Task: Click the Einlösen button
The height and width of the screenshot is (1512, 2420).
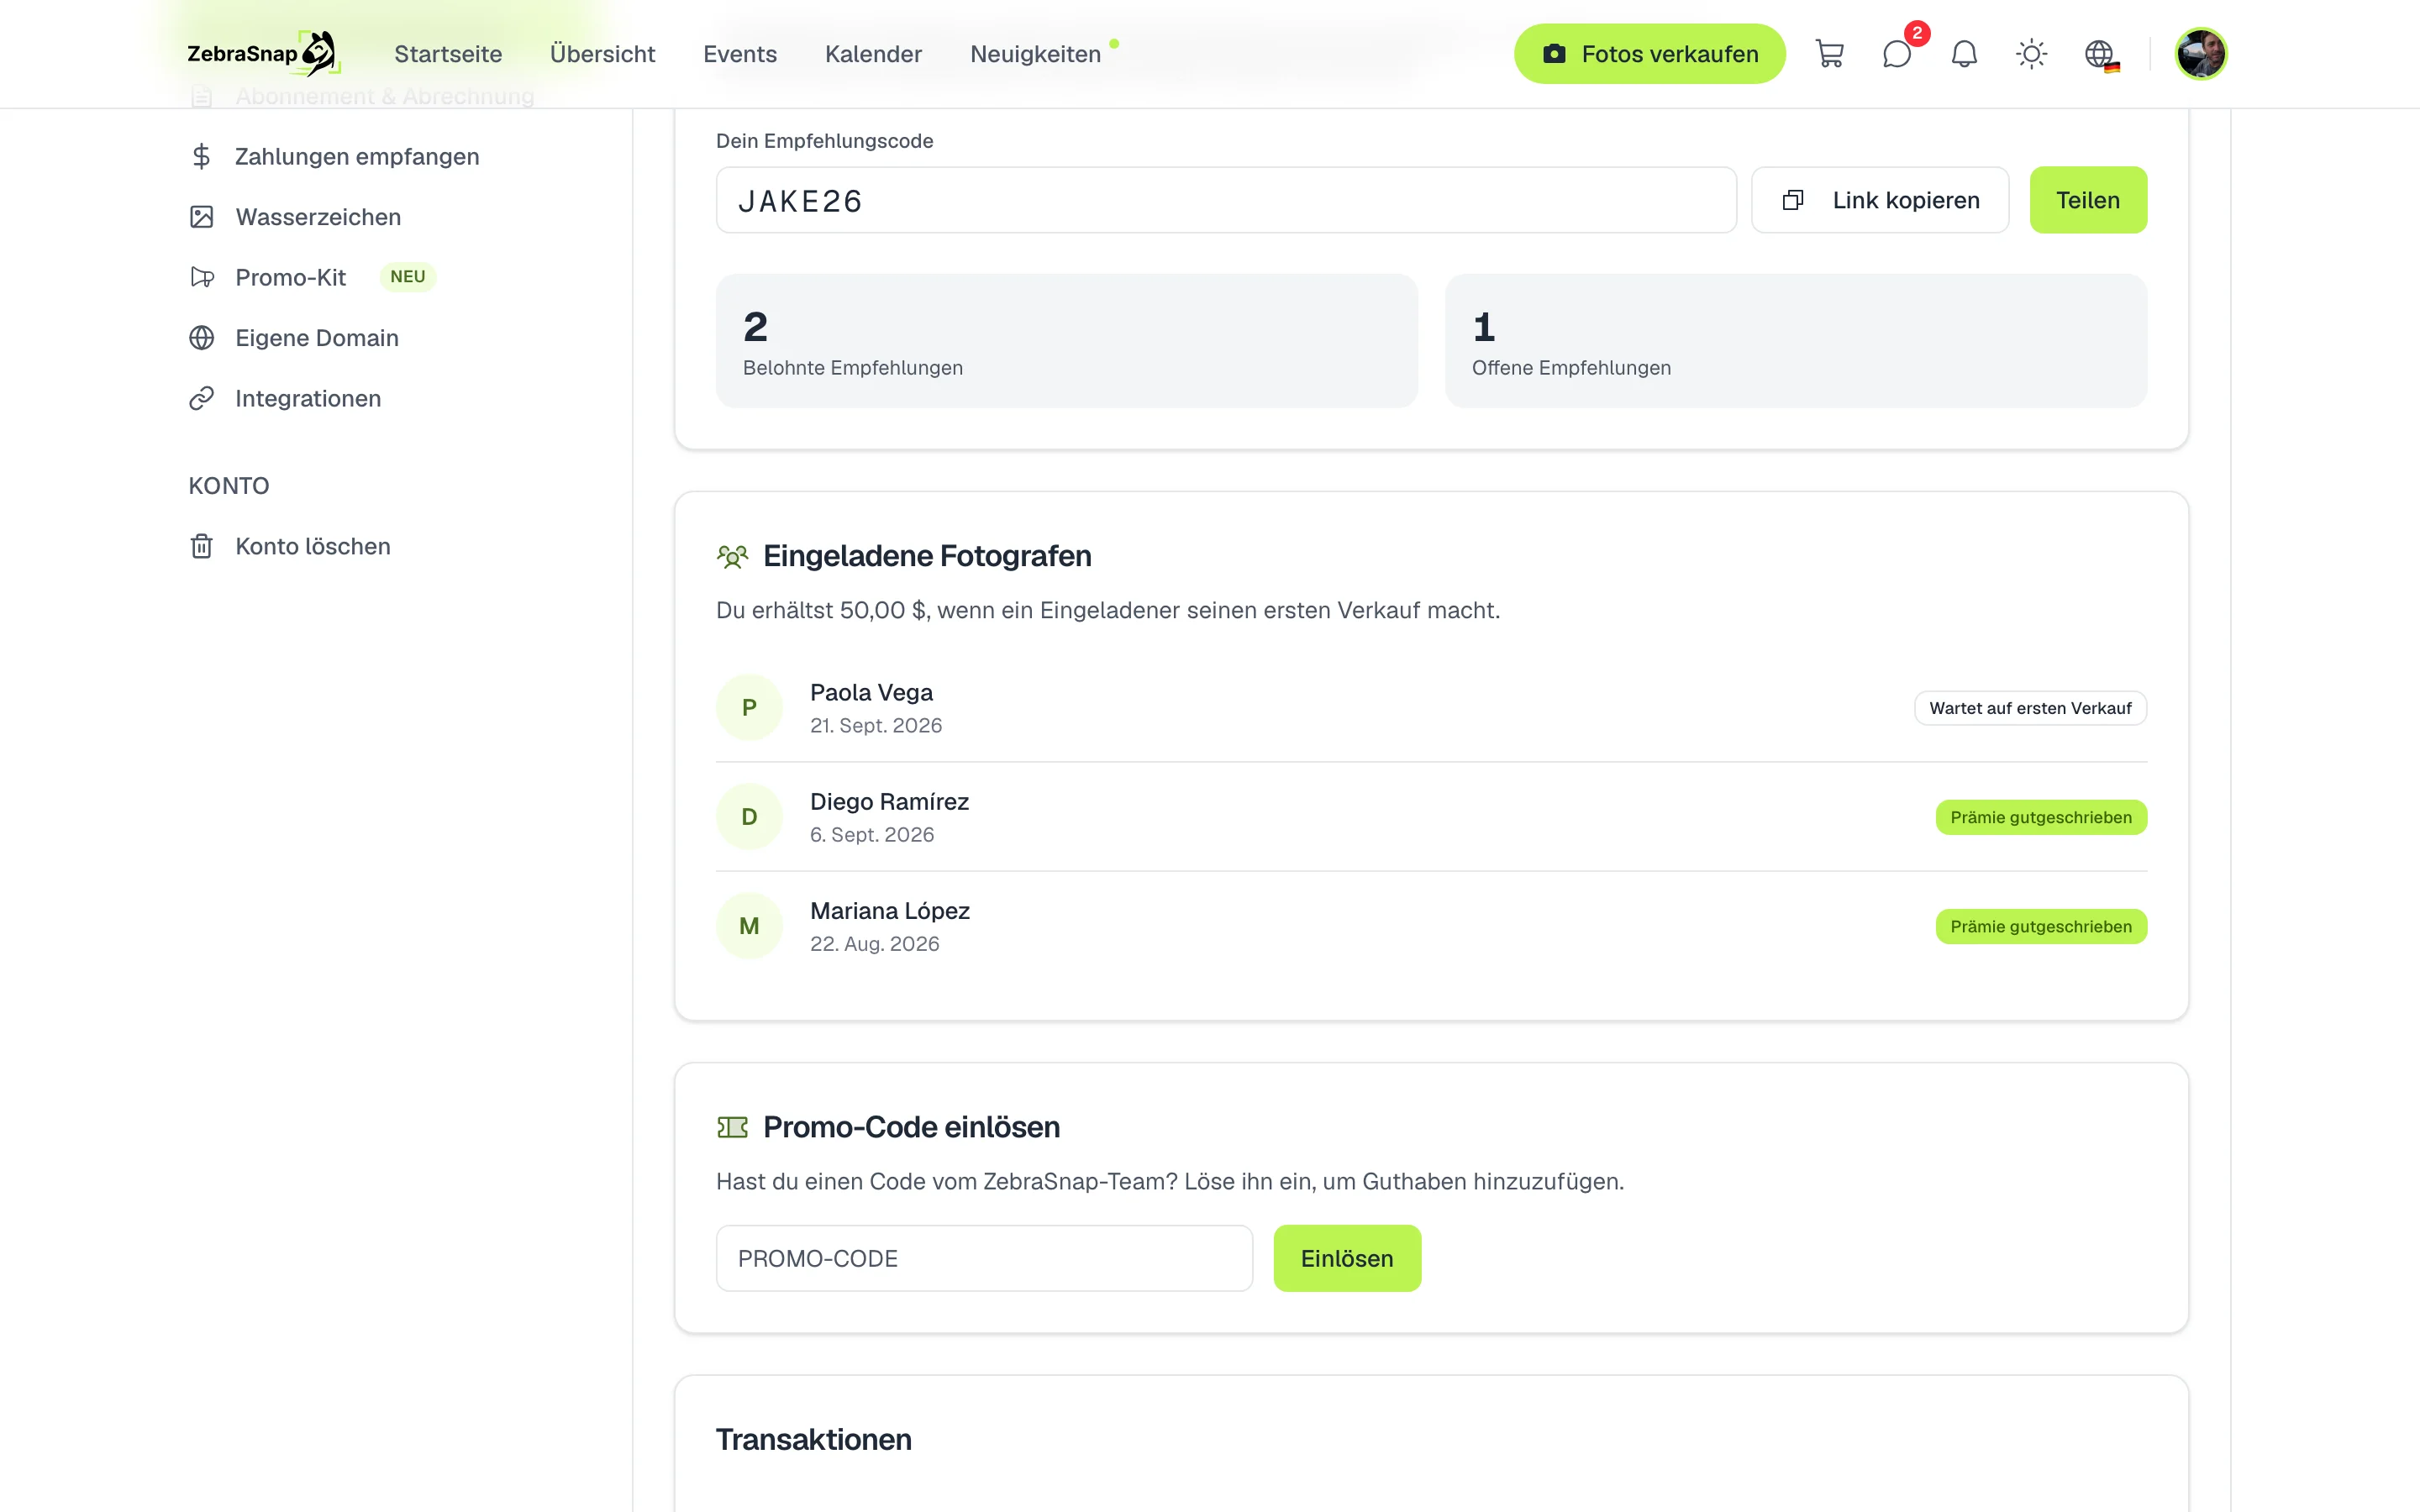Action: tap(1347, 1258)
